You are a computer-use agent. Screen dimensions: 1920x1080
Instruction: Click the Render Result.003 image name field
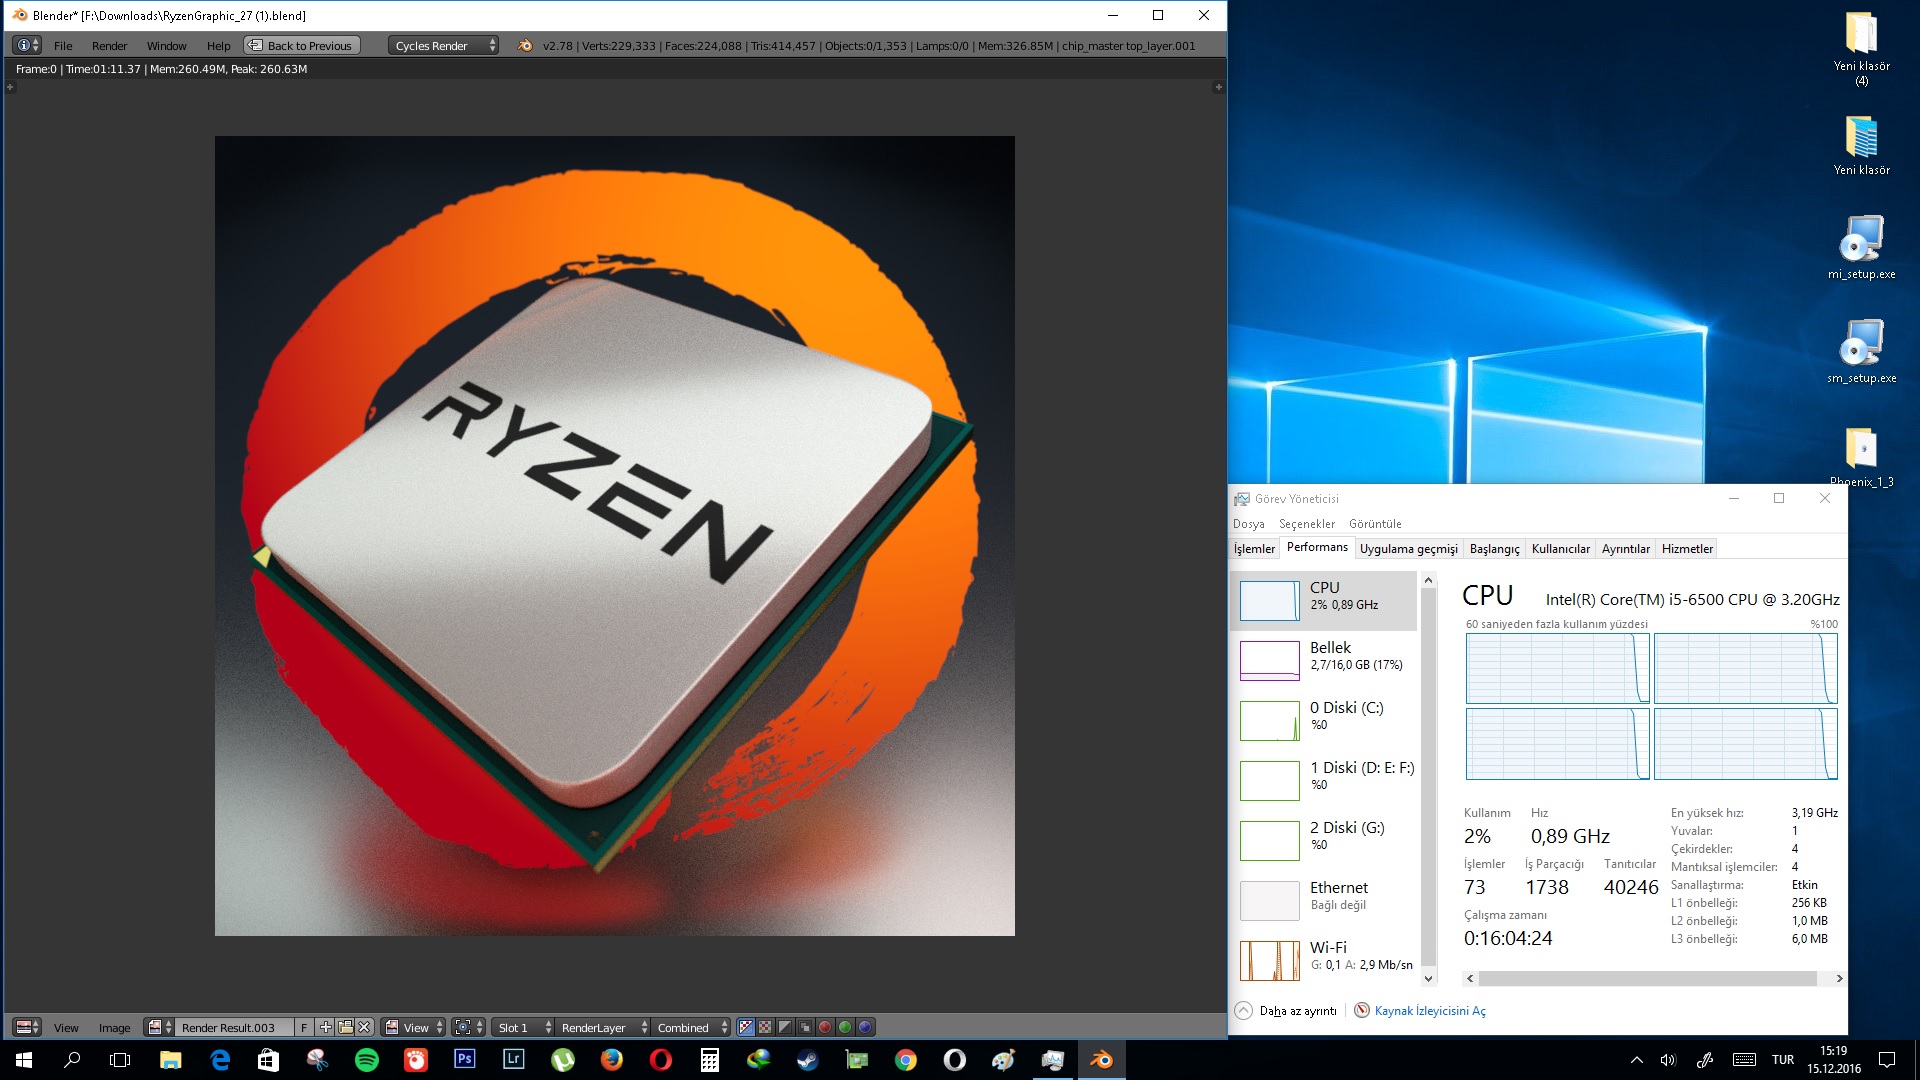click(x=235, y=1027)
